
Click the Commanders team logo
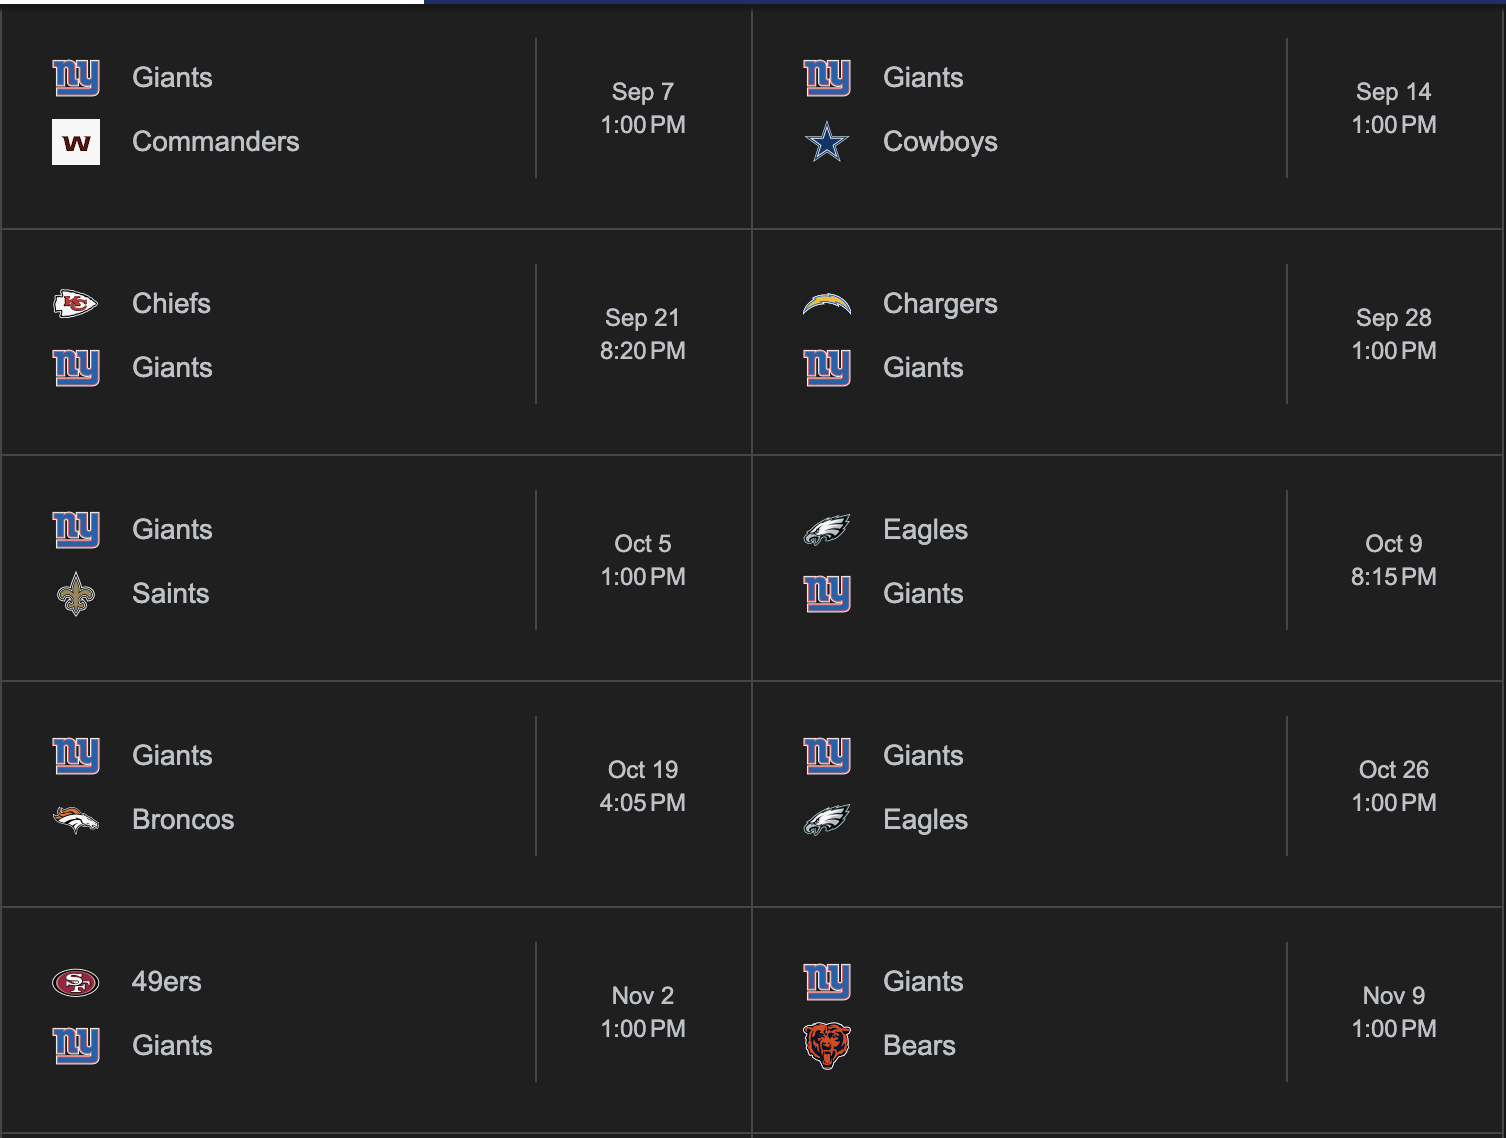76,142
